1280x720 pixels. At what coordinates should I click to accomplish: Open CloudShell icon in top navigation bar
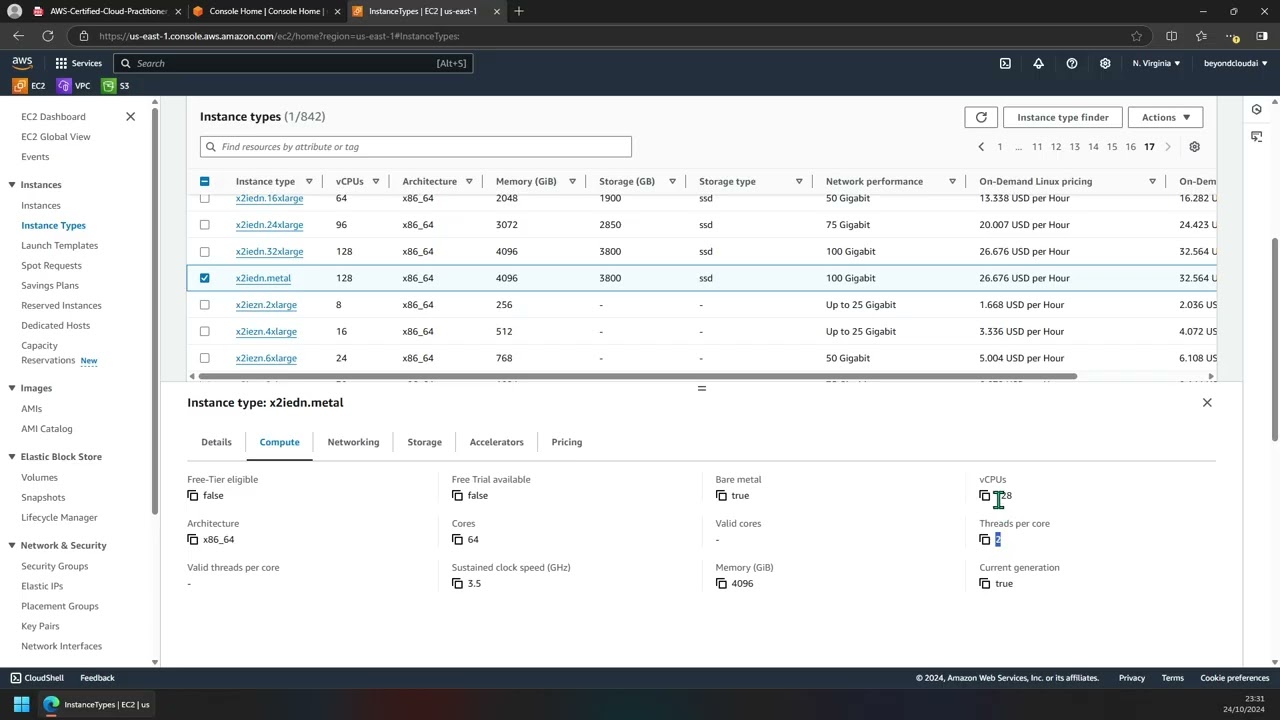point(1005,63)
